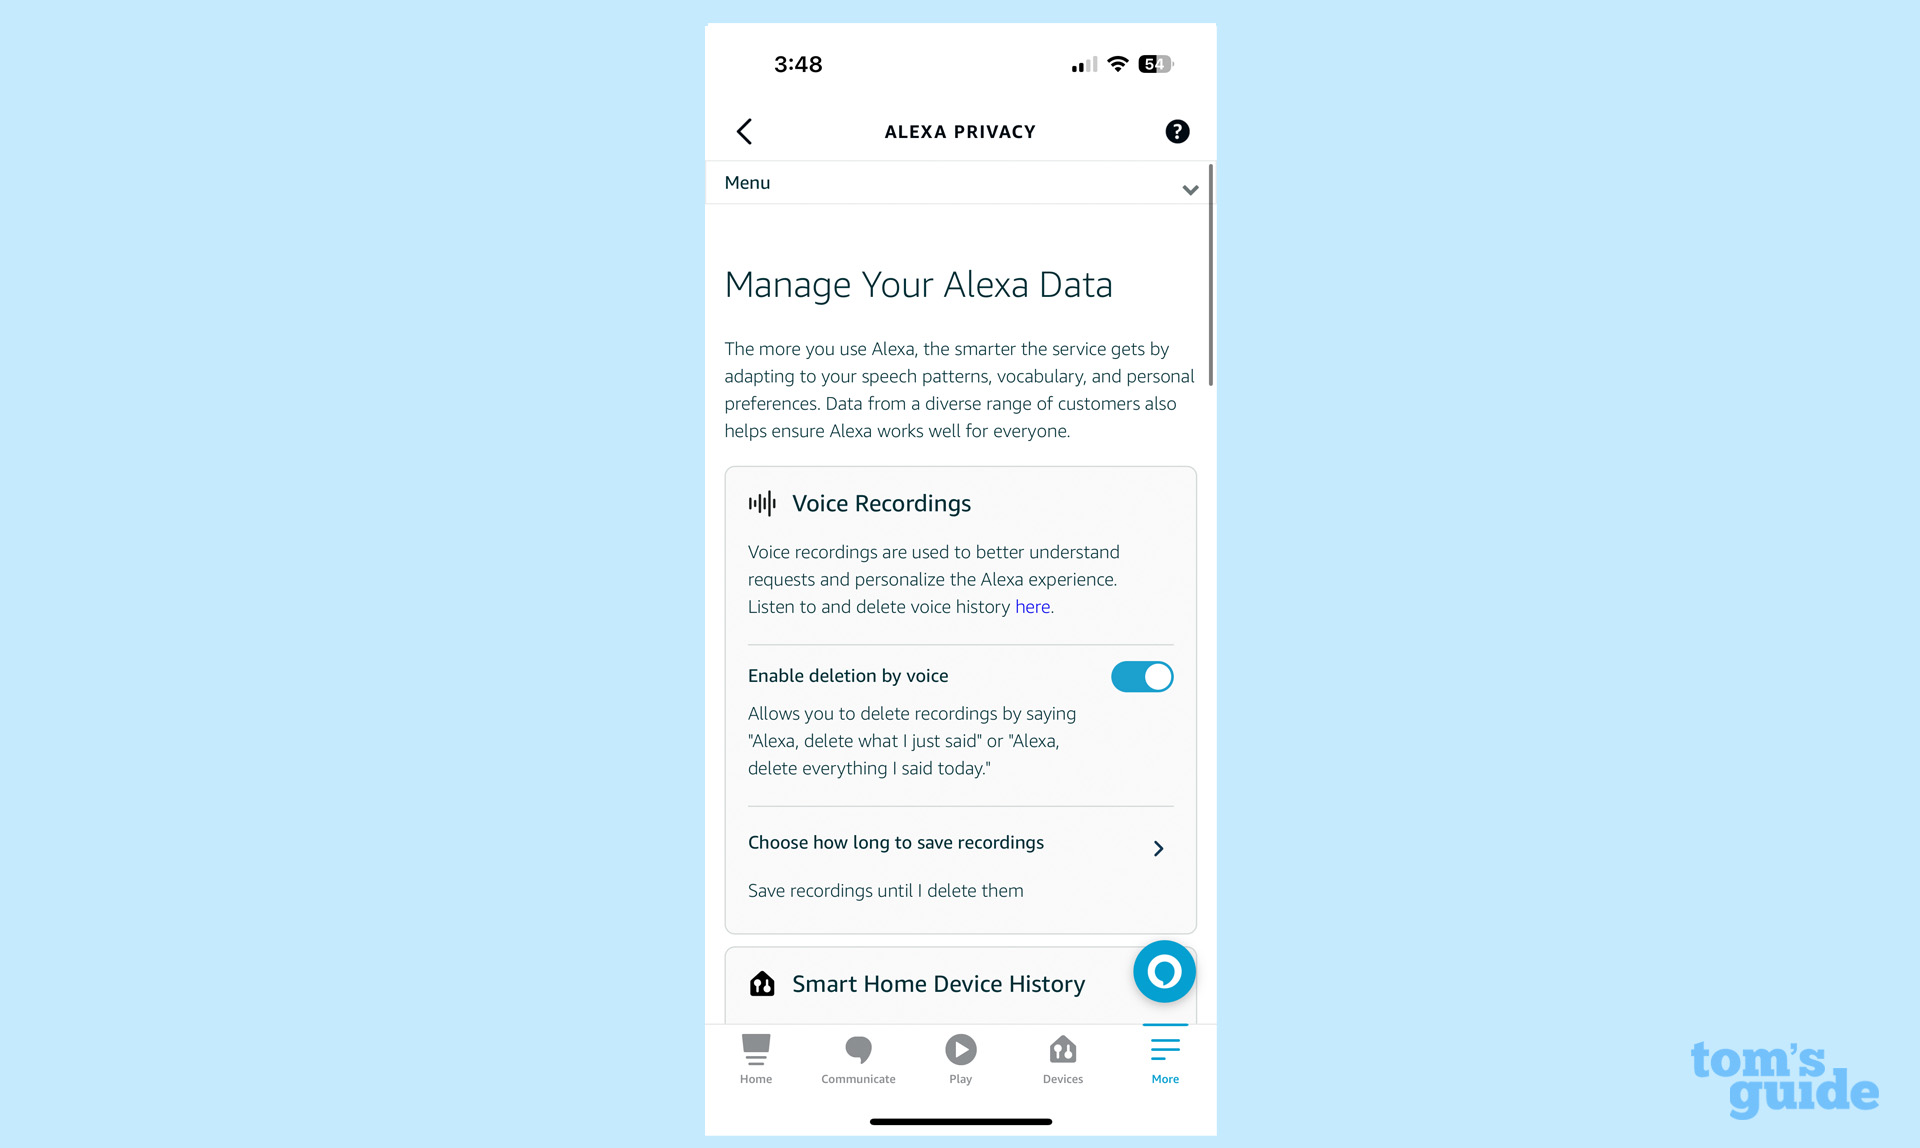1920x1148 pixels.
Task: Tap the smart home device icon
Action: [x=763, y=983]
